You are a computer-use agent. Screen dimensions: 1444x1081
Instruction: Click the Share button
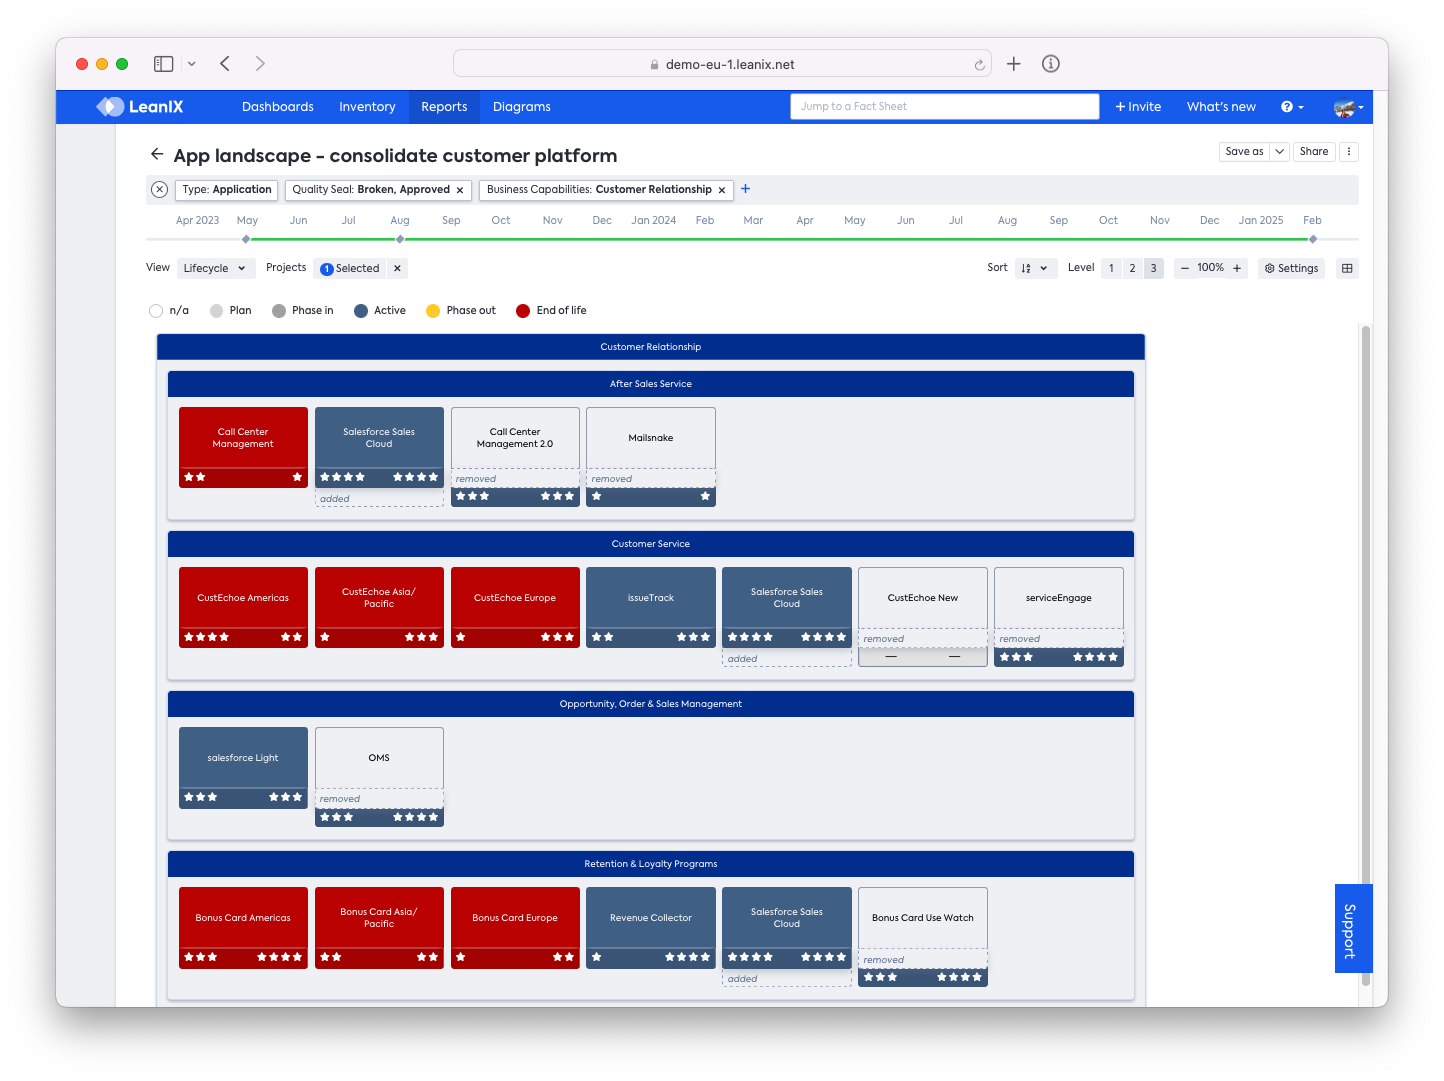pos(1314,152)
